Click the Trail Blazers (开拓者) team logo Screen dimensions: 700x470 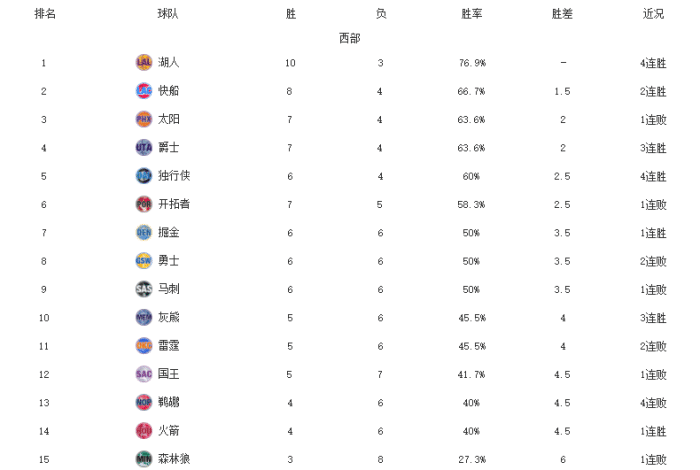click(144, 204)
